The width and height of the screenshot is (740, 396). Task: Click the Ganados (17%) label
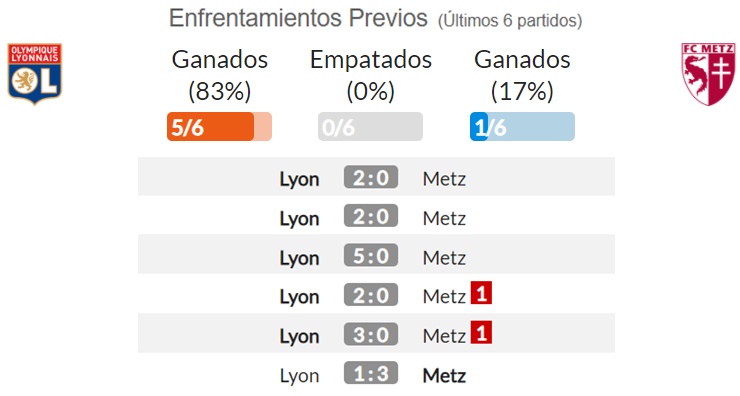522,75
